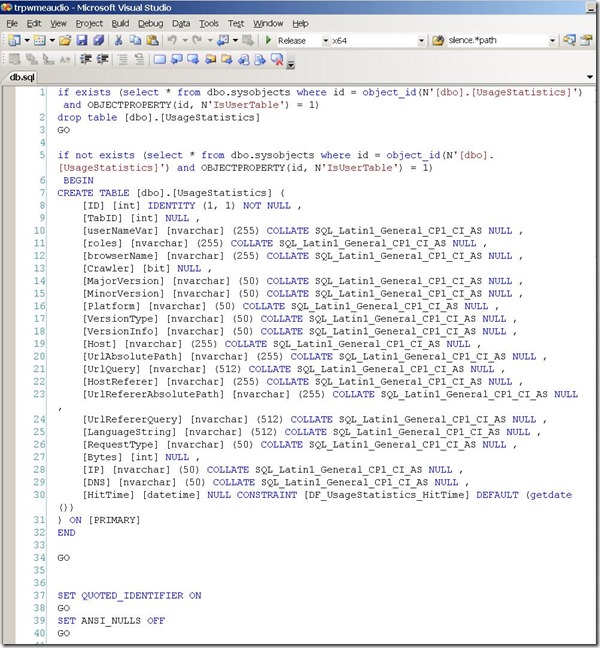Open the Help menu
600x648 pixels.
300,24
